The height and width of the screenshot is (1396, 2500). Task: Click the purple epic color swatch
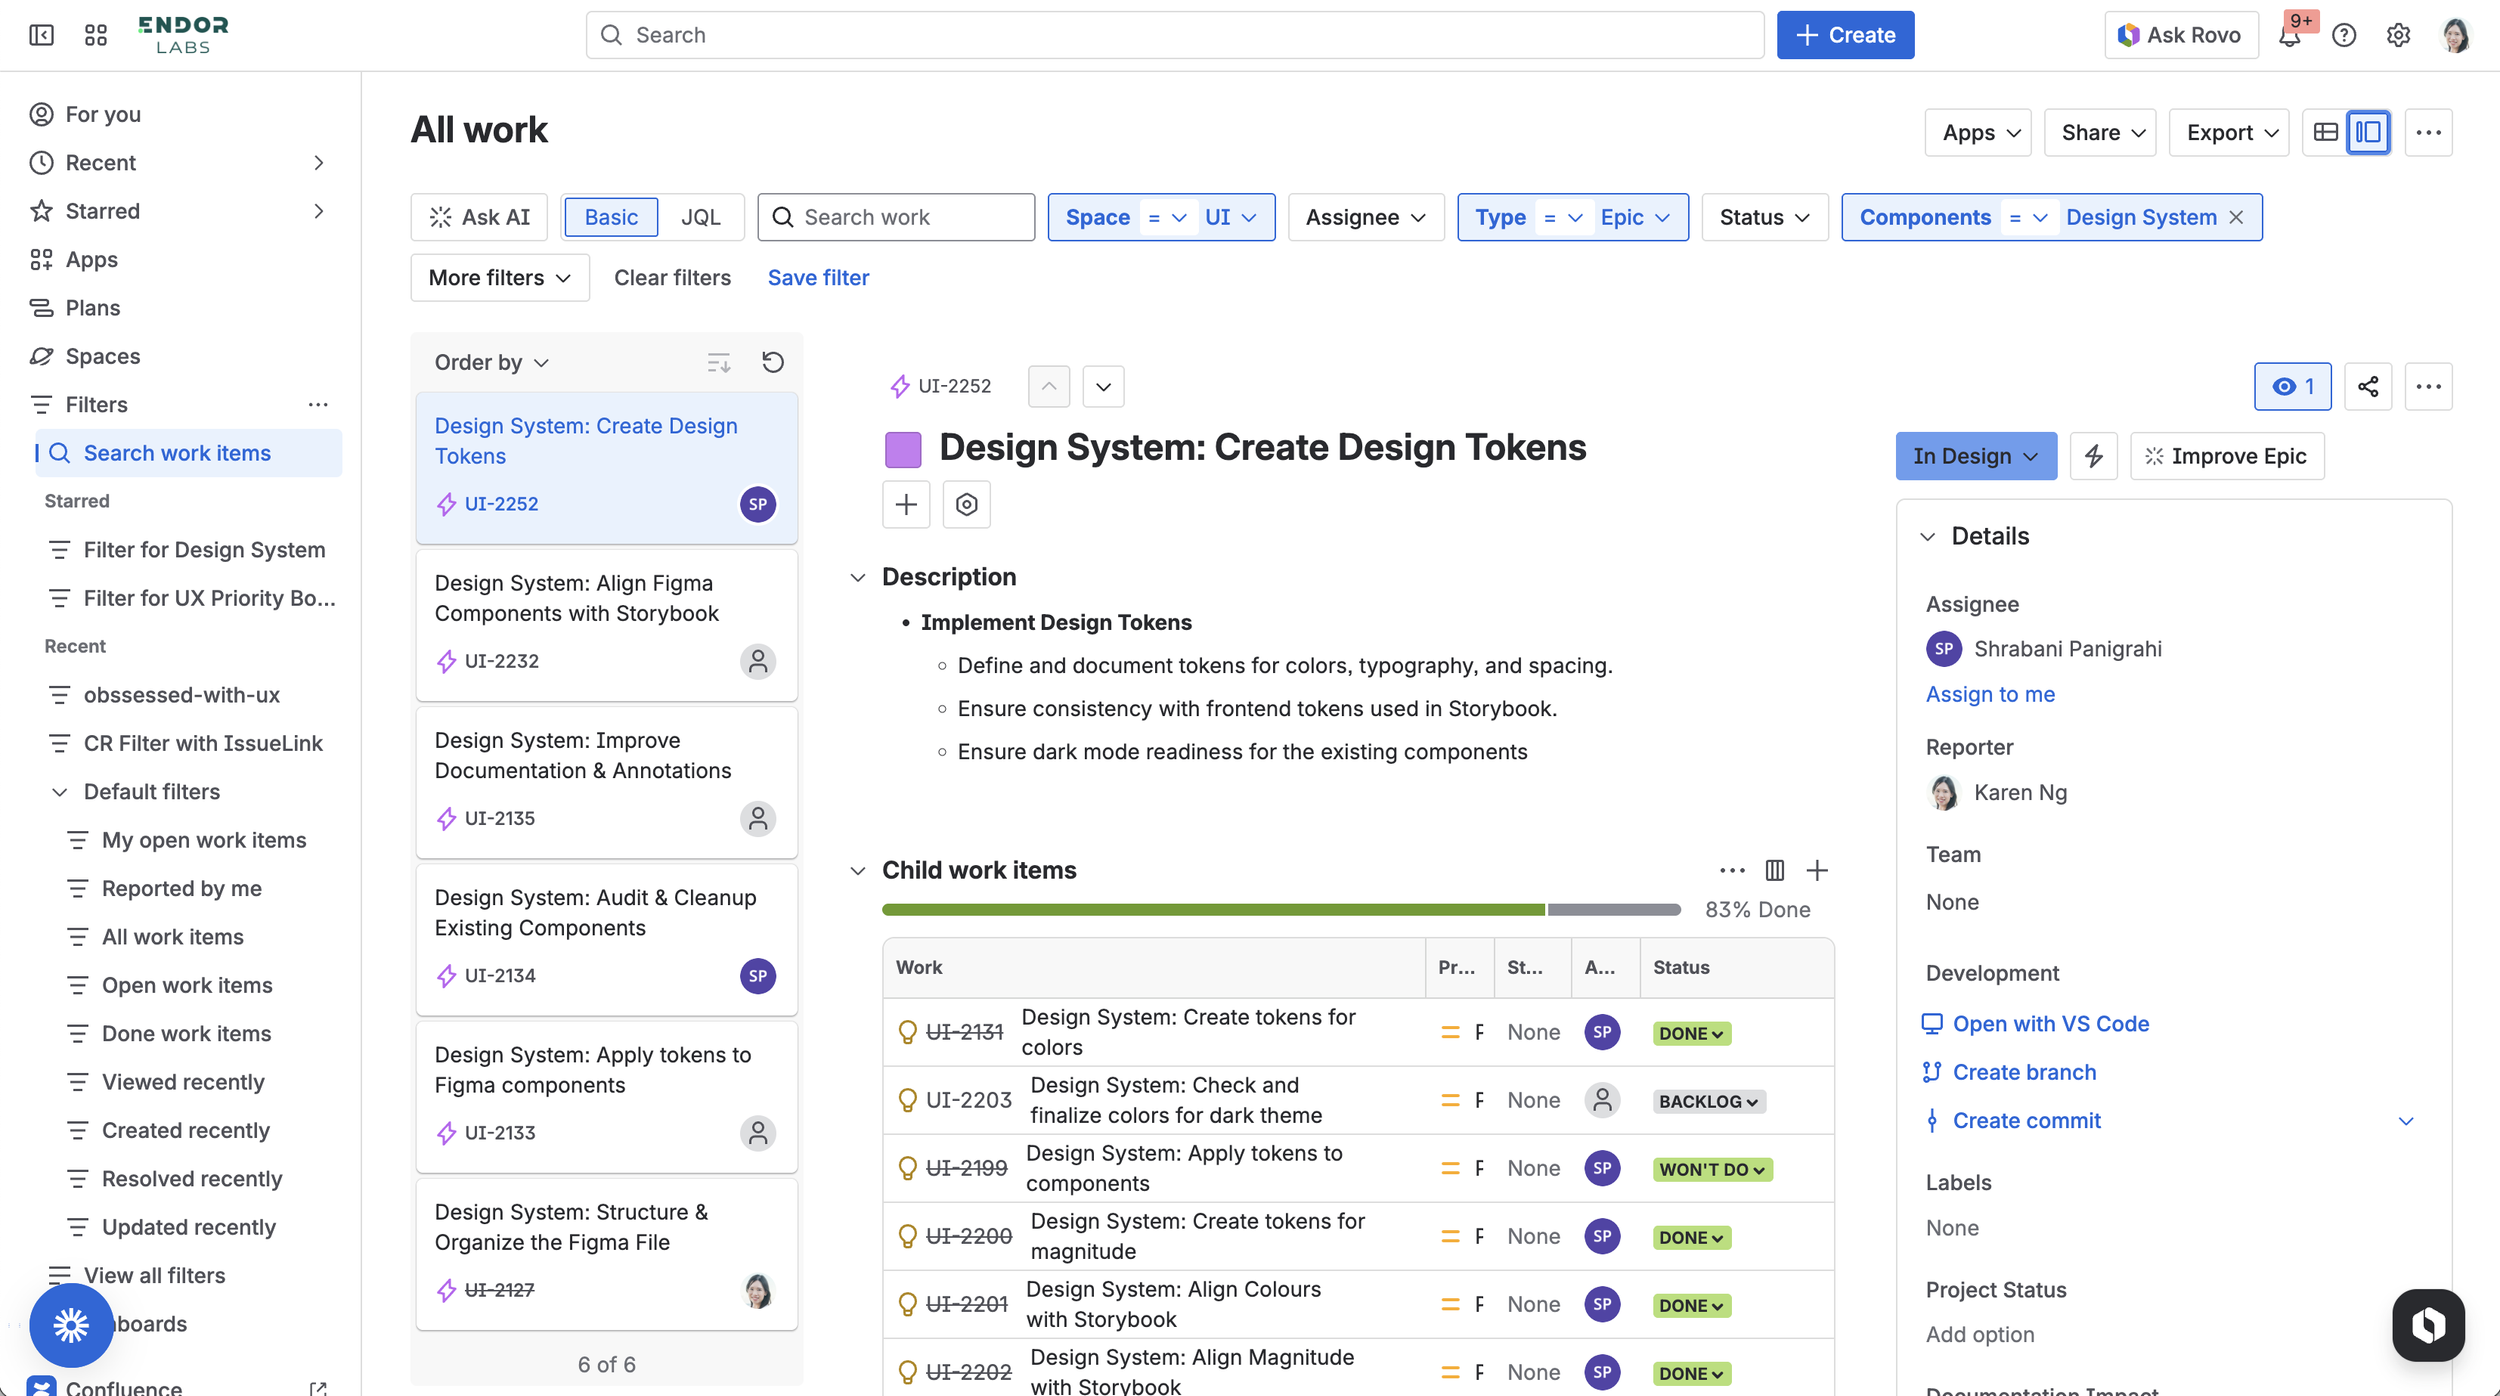point(902,449)
